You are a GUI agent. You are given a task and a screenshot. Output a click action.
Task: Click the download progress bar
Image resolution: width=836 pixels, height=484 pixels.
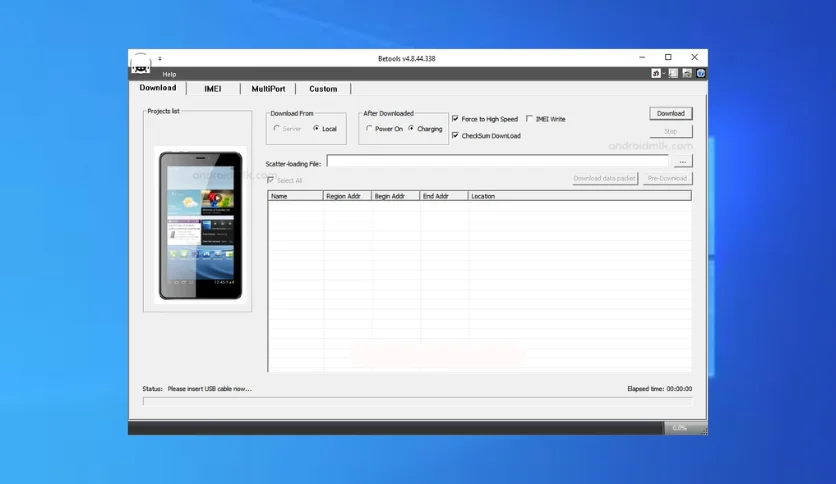(417, 401)
